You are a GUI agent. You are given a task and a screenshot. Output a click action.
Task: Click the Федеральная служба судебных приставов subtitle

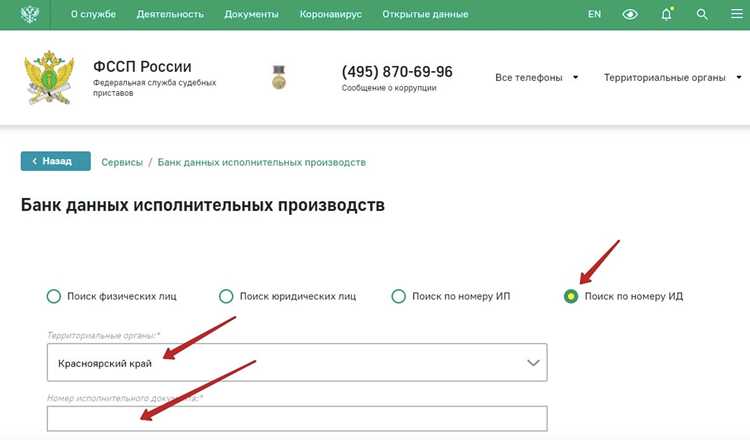pyautogui.click(x=154, y=88)
